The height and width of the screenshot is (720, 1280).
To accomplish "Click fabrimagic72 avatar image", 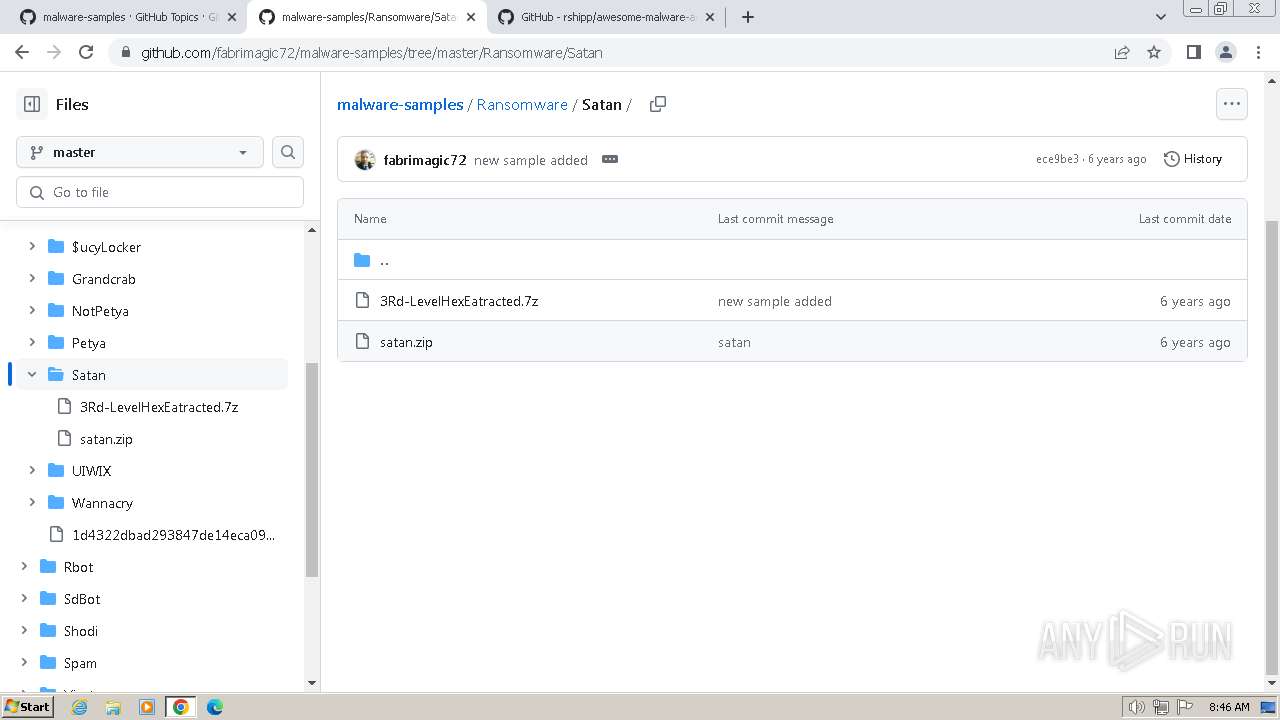I will [x=365, y=160].
